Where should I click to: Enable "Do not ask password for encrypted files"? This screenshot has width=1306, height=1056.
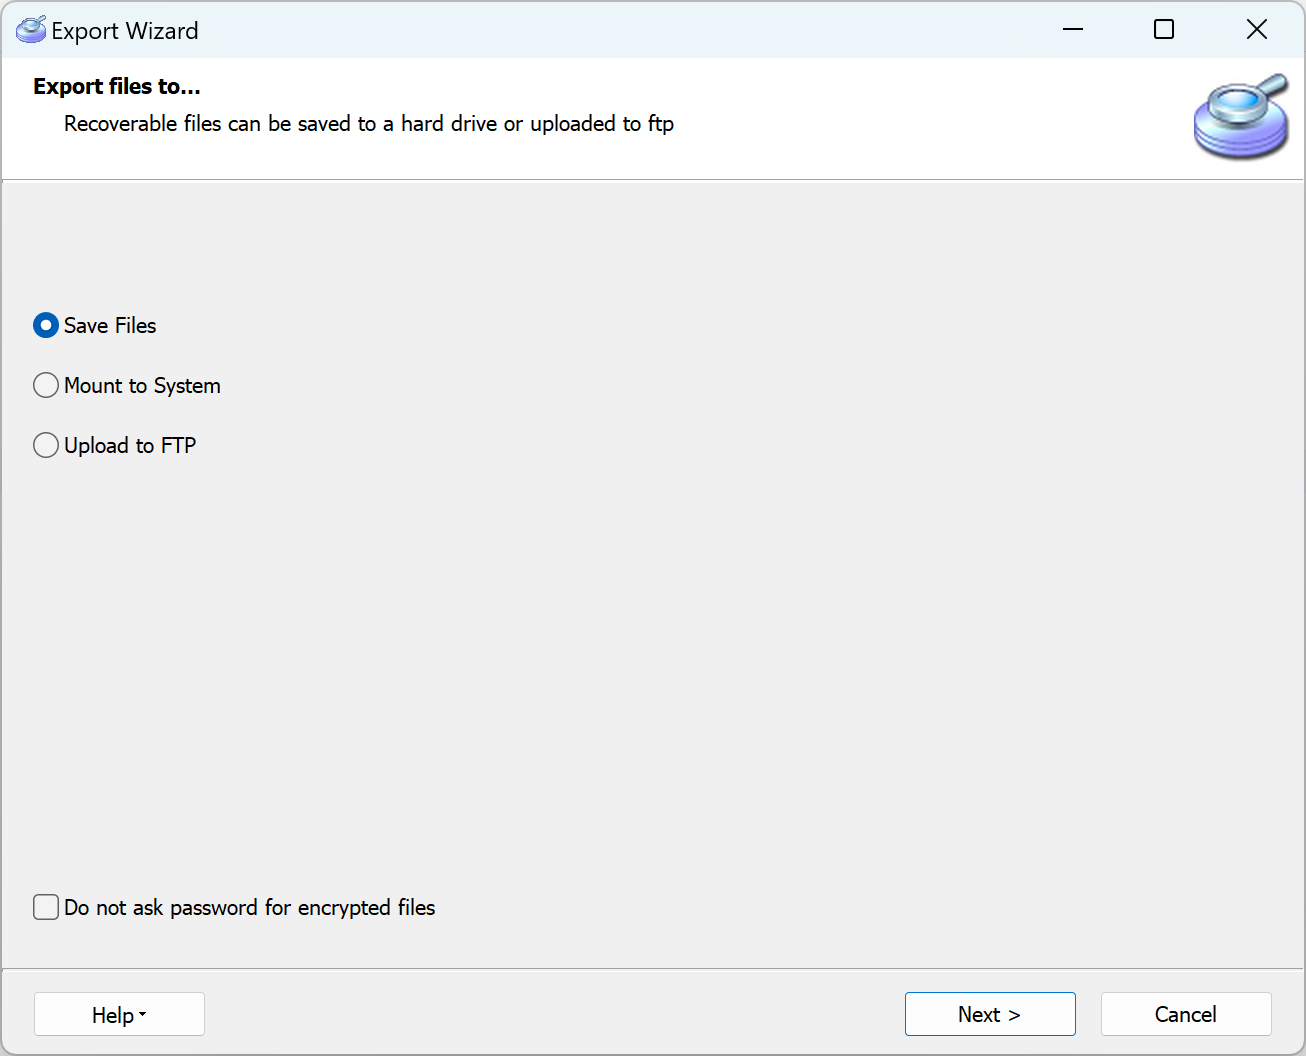(x=45, y=907)
